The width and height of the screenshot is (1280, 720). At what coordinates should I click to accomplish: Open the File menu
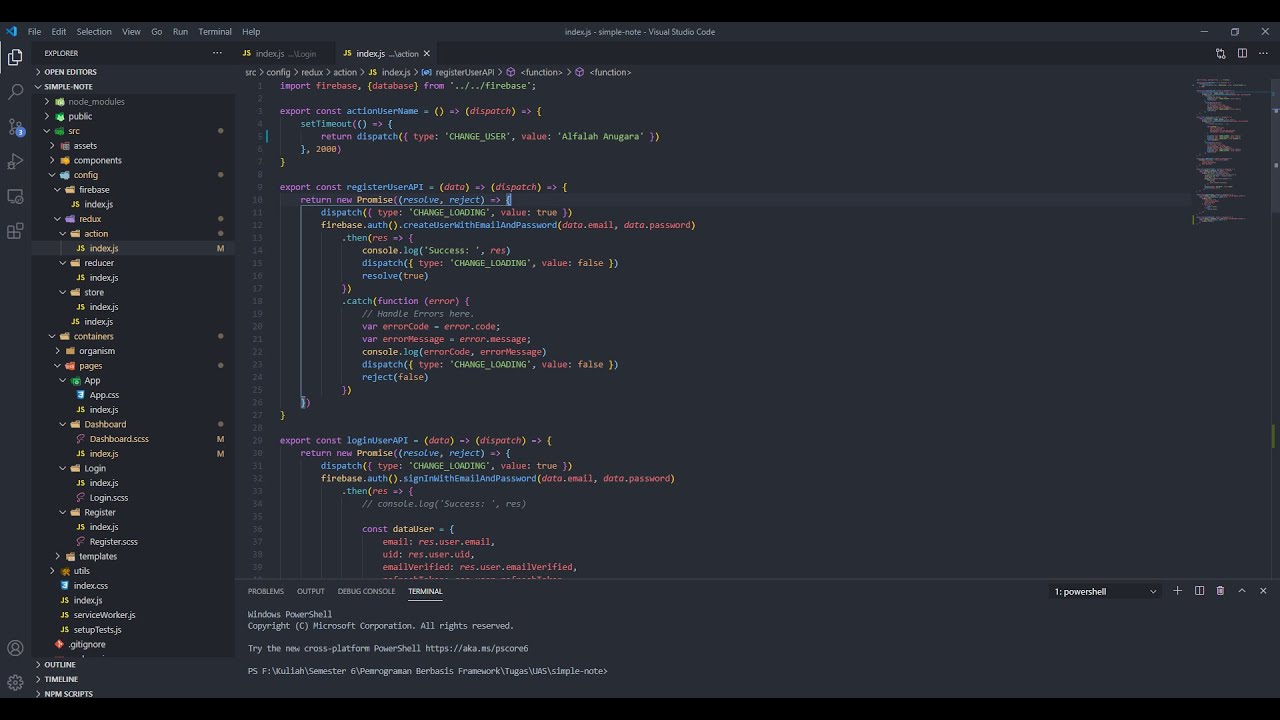(x=35, y=32)
